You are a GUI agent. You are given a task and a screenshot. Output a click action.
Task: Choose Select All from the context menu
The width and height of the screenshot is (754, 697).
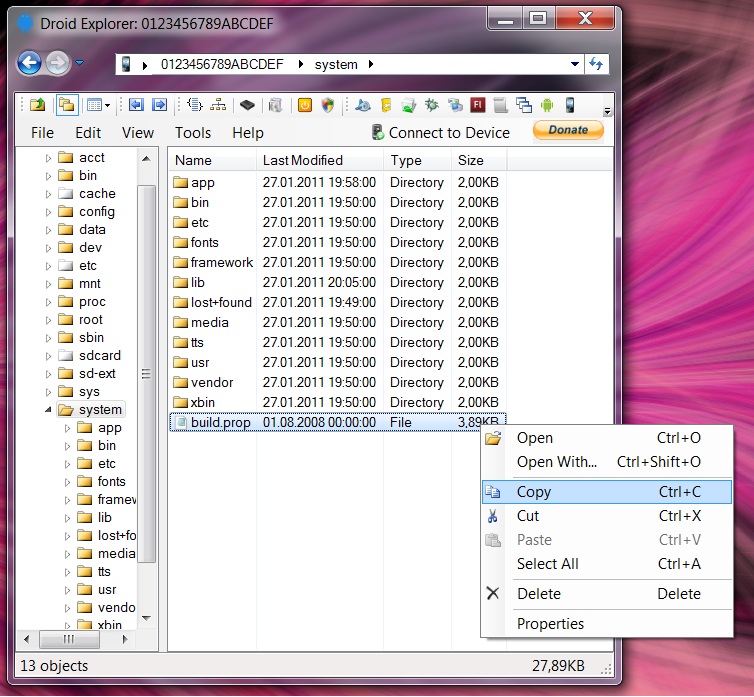607,564
